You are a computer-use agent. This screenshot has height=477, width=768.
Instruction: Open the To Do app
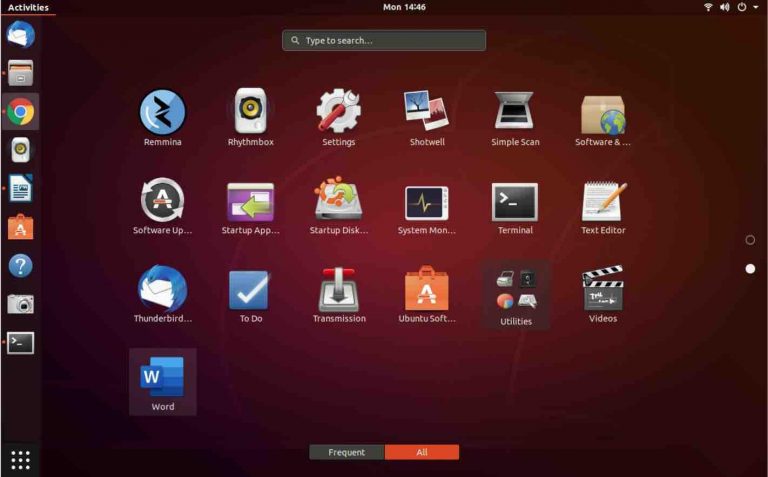pyautogui.click(x=250, y=290)
